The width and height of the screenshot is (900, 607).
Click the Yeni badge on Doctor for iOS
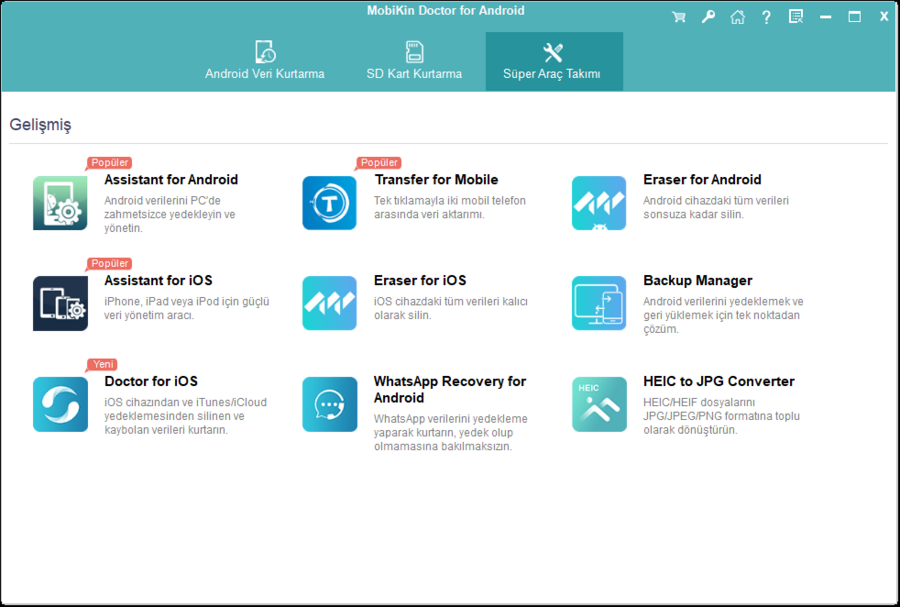pyautogui.click(x=101, y=364)
